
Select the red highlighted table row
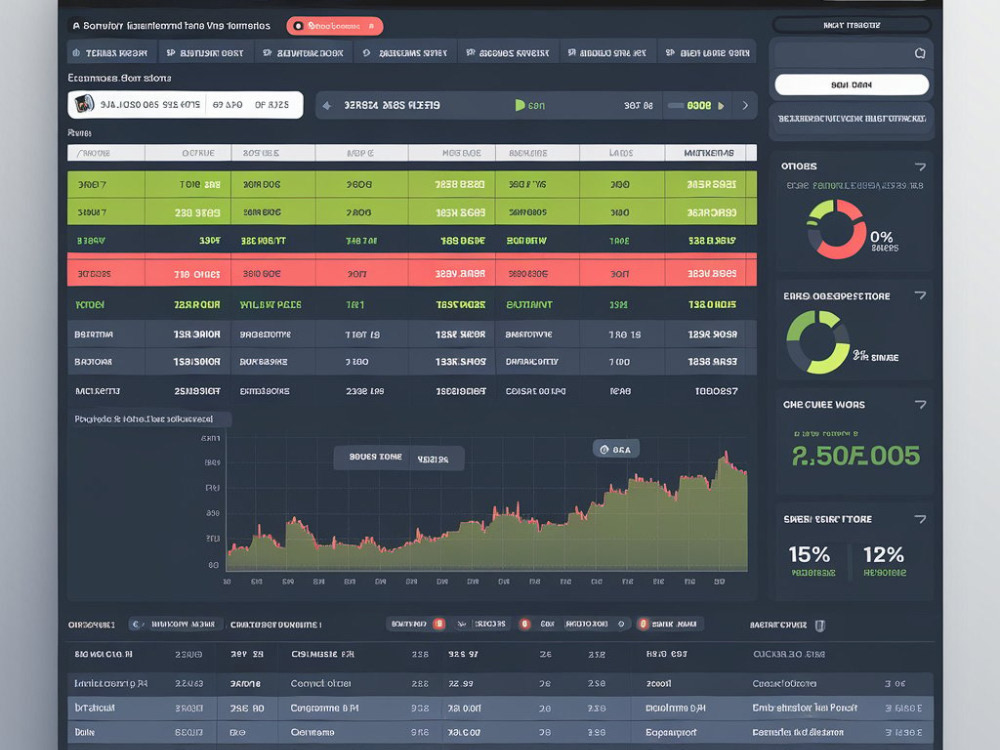pos(412,272)
